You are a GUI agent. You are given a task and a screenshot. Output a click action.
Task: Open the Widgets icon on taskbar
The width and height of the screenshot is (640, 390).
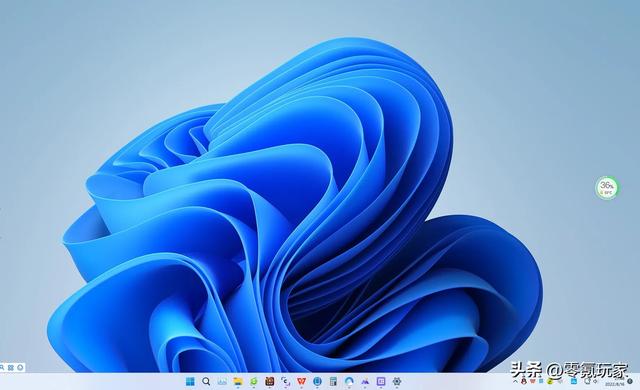[x=222, y=381]
